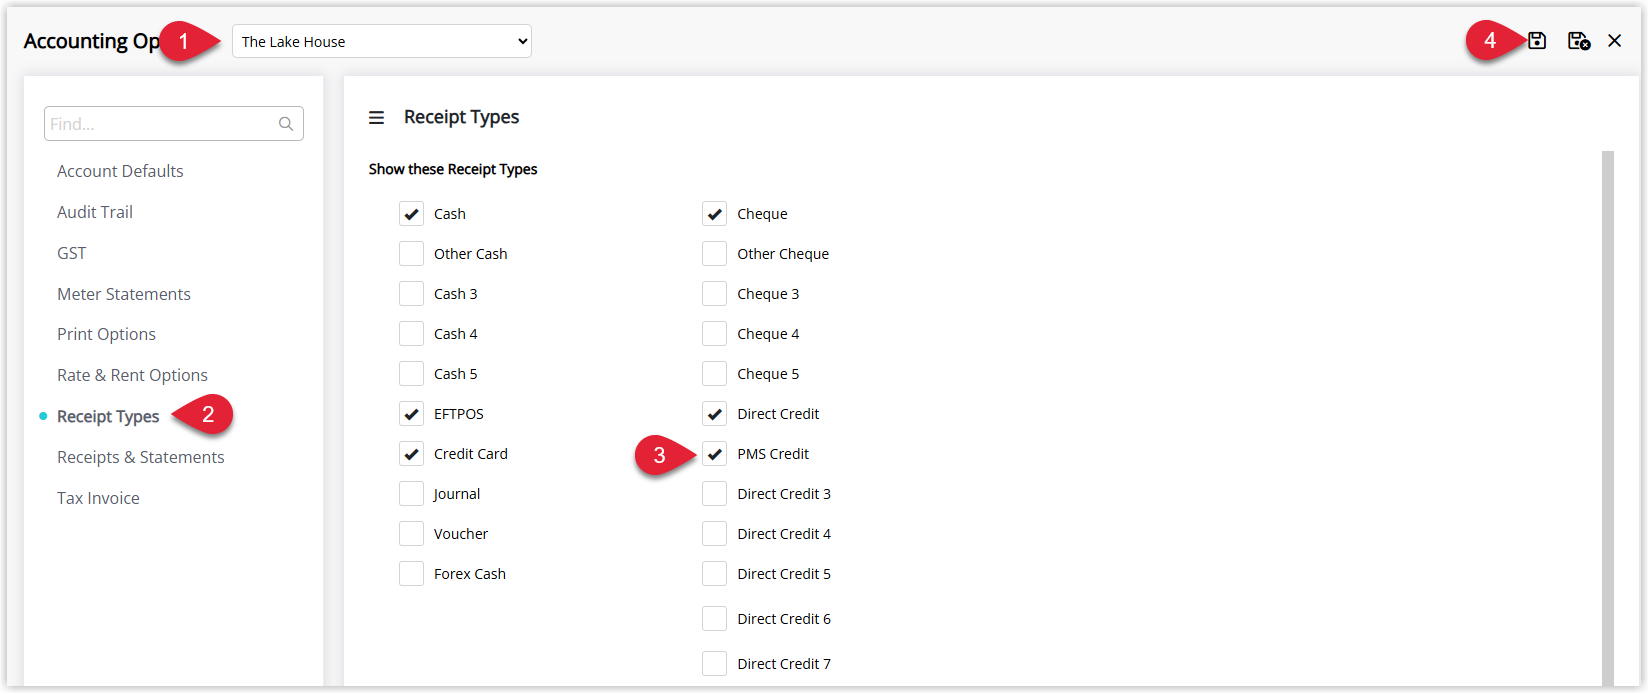1649x694 pixels.
Task: Tick the Cheque 3 checkbox
Action: [x=714, y=294]
